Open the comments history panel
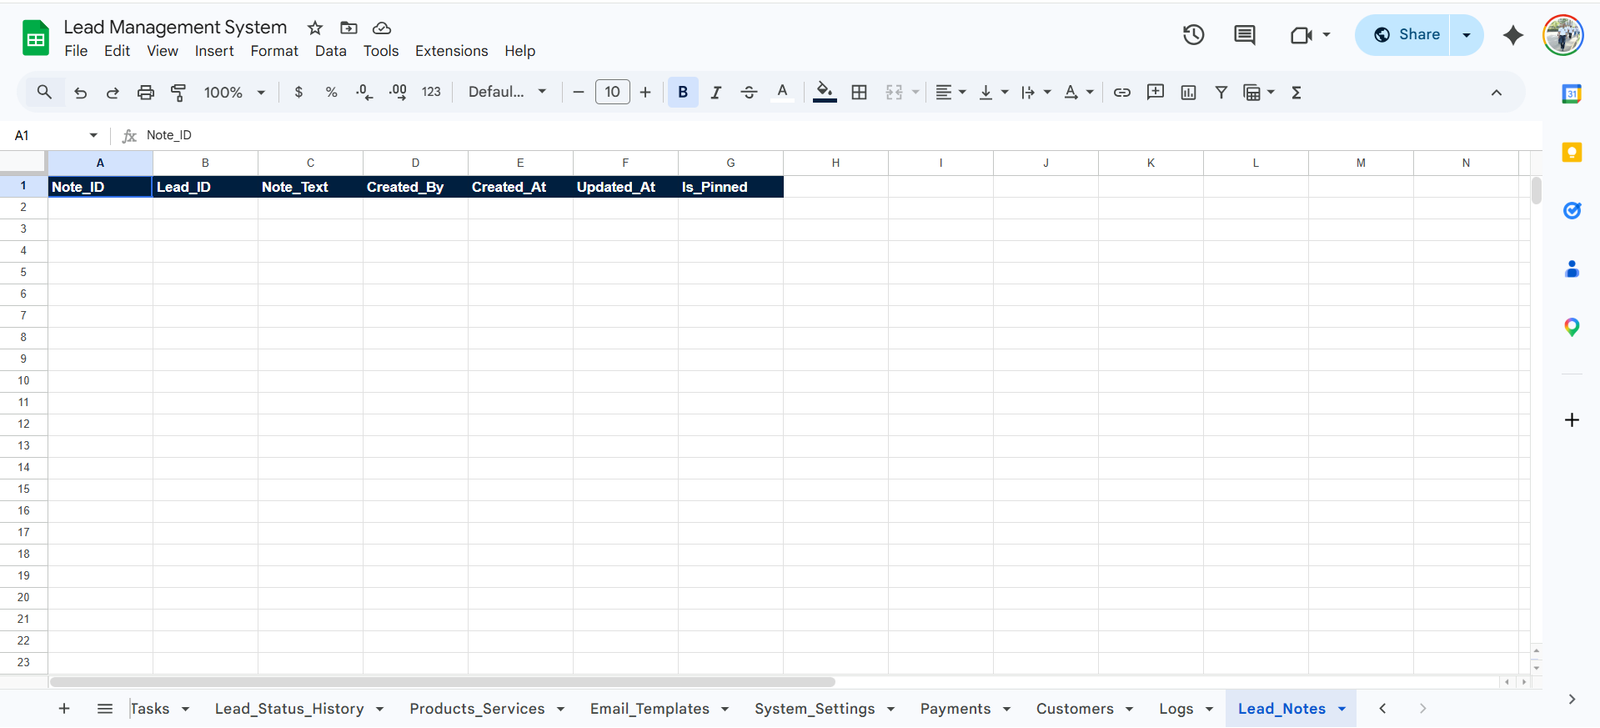 [x=1244, y=35]
